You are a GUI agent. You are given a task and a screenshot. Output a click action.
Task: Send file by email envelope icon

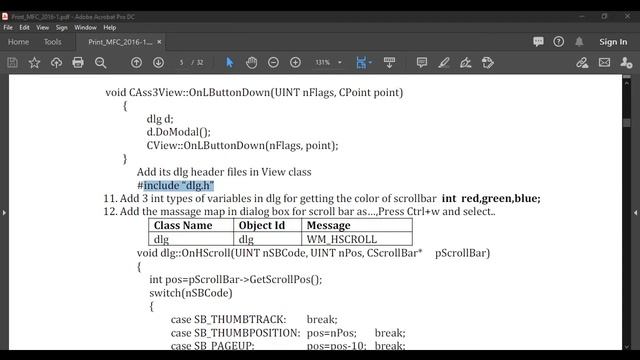[x=604, y=62]
